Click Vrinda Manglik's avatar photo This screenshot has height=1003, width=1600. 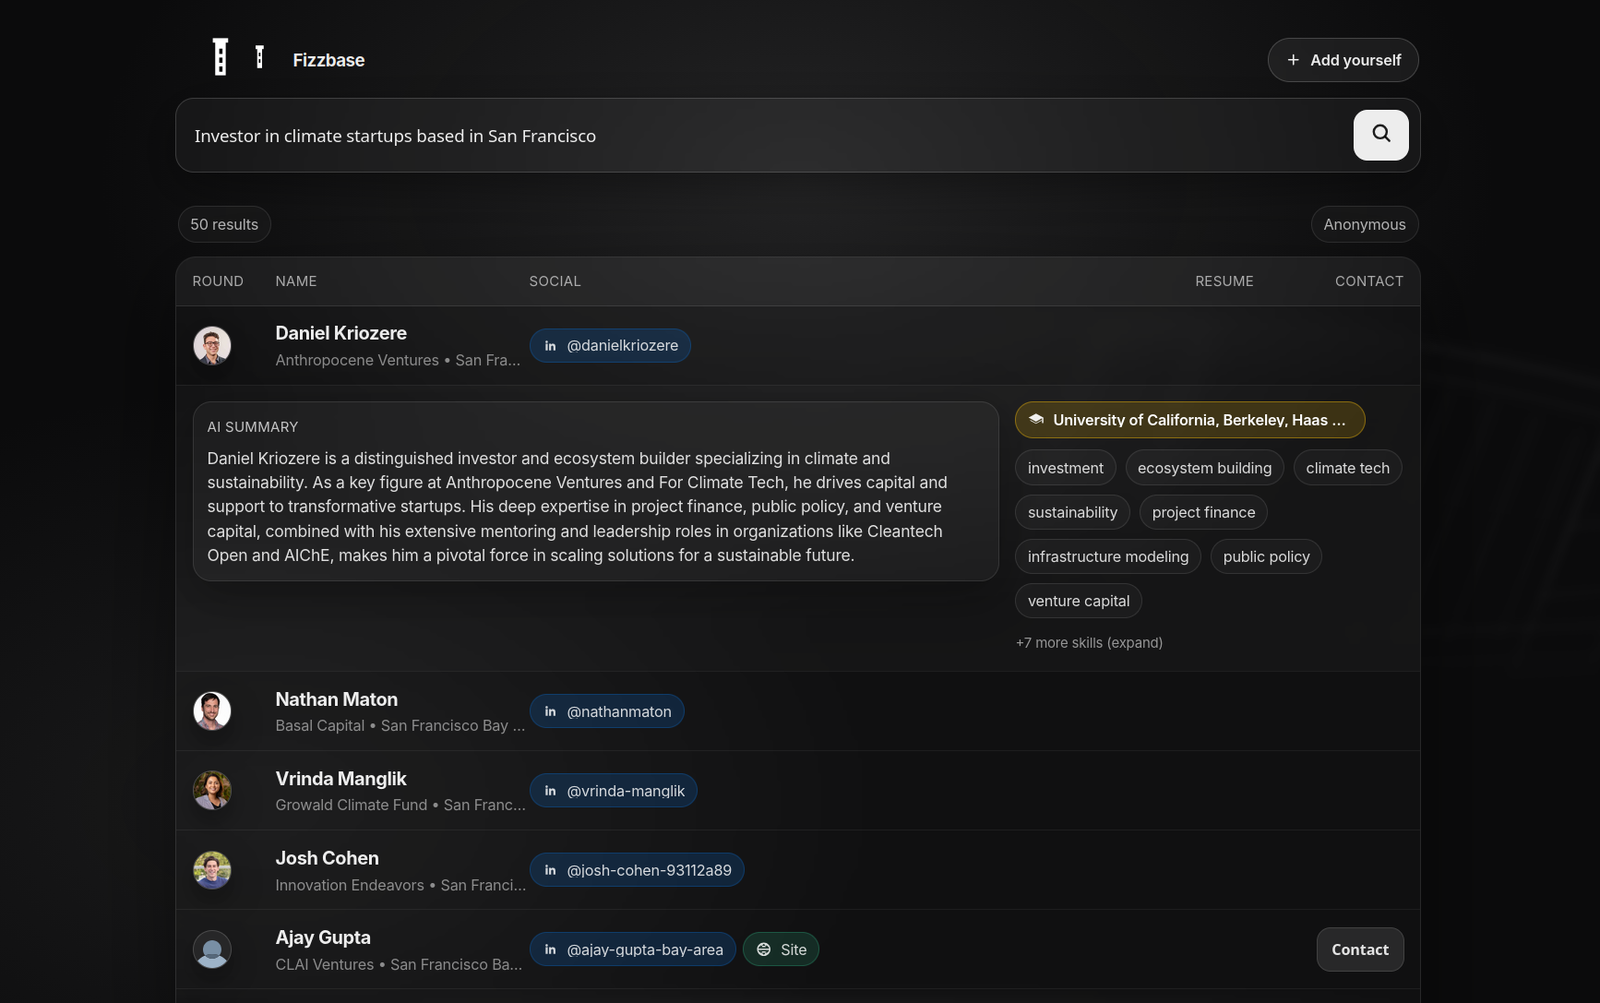pos(212,791)
